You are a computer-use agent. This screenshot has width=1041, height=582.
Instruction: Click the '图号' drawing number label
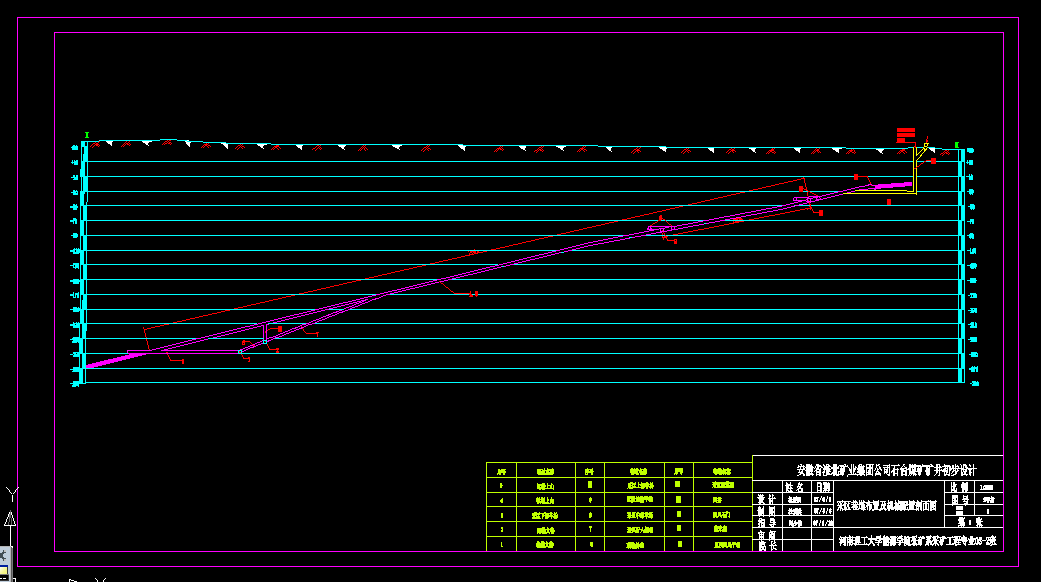click(959, 500)
